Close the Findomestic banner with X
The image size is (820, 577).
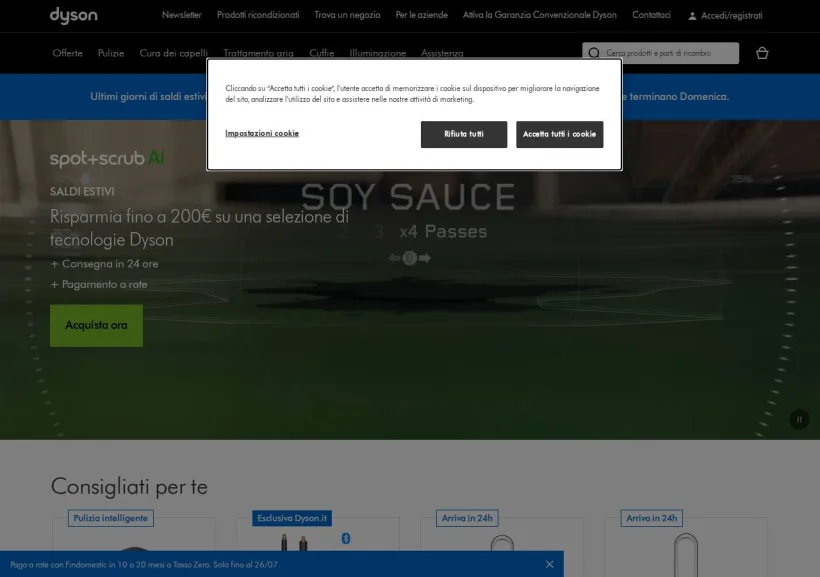(549, 564)
